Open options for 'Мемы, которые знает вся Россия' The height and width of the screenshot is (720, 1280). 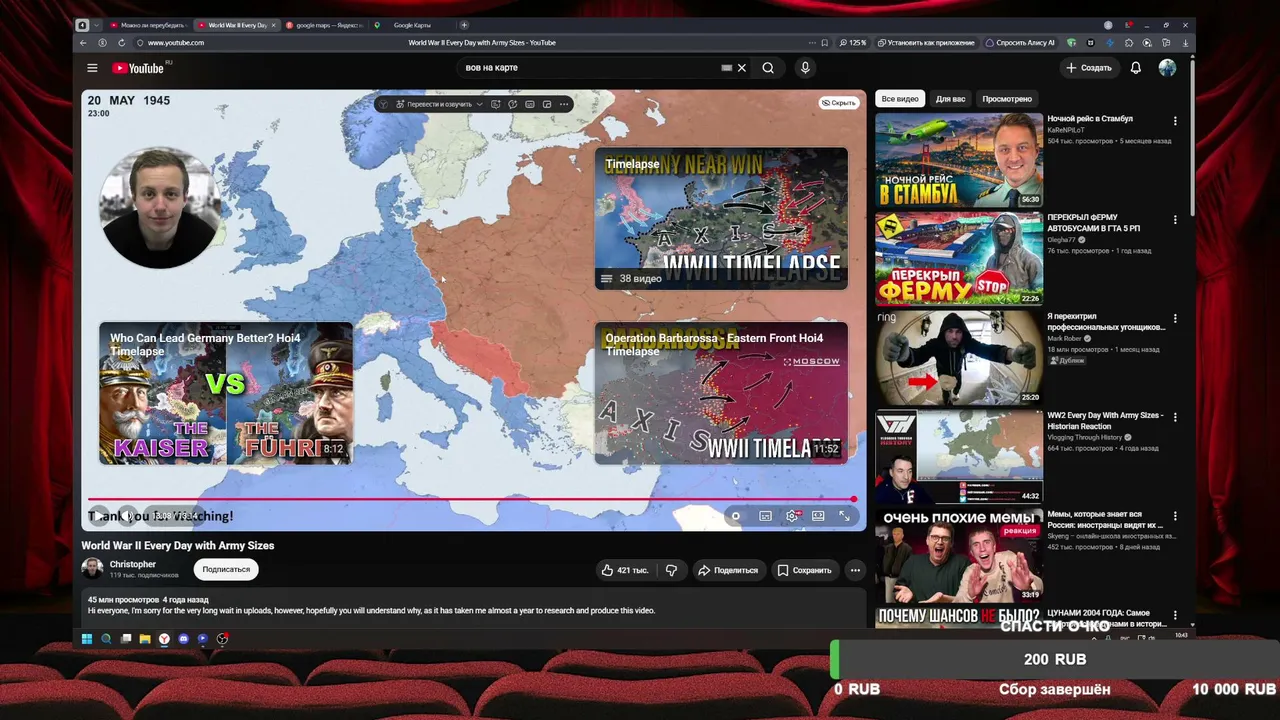click(1175, 517)
